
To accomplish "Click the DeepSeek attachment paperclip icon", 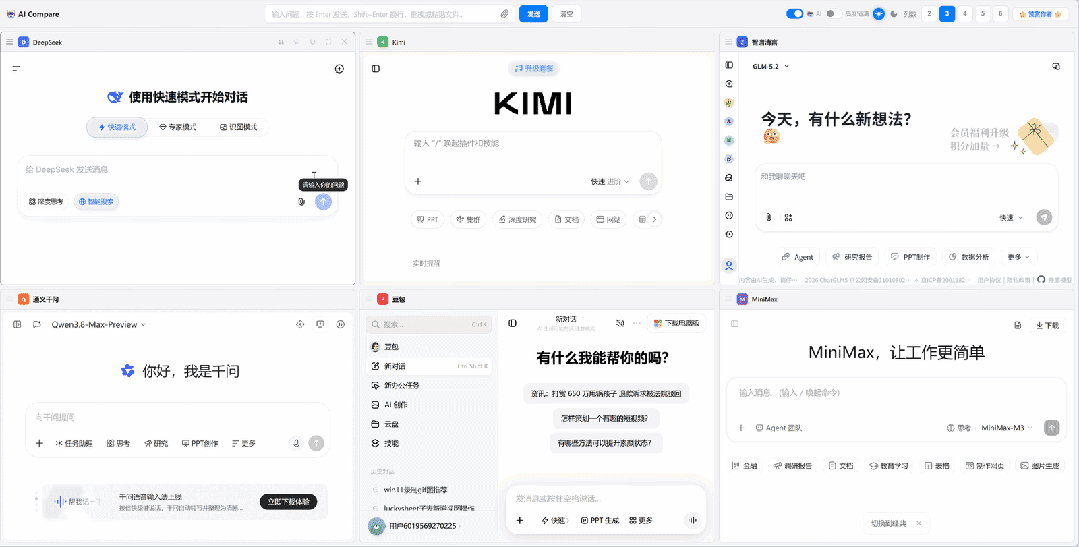I will pos(301,202).
